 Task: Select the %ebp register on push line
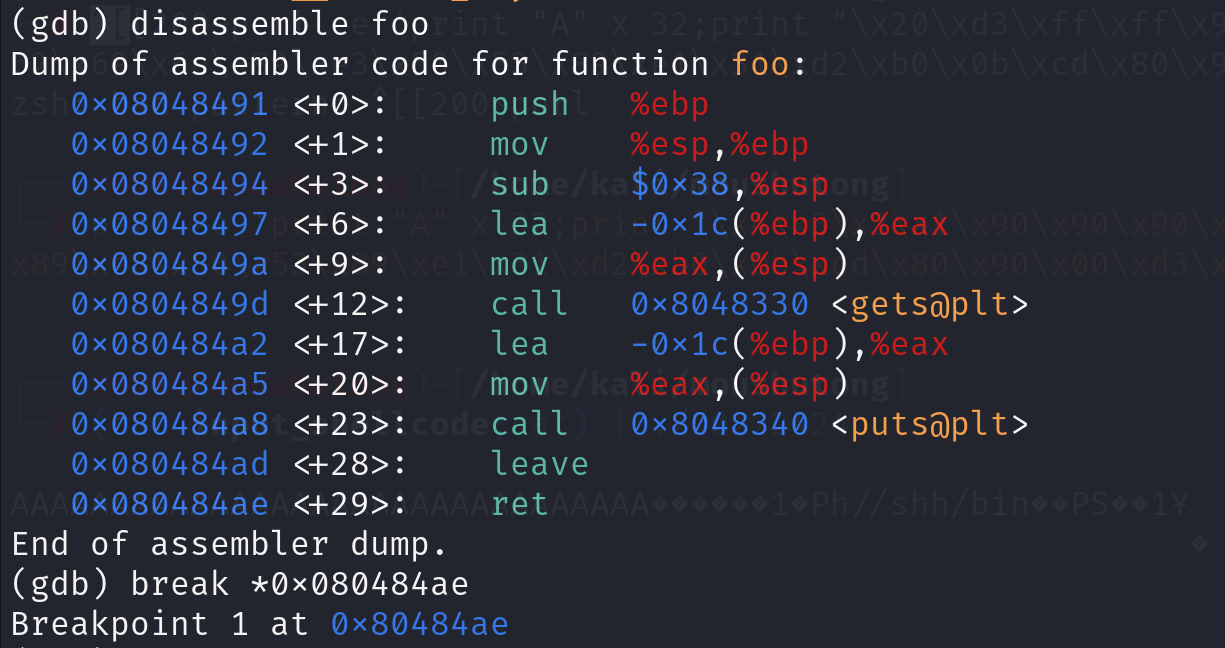(670, 104)
